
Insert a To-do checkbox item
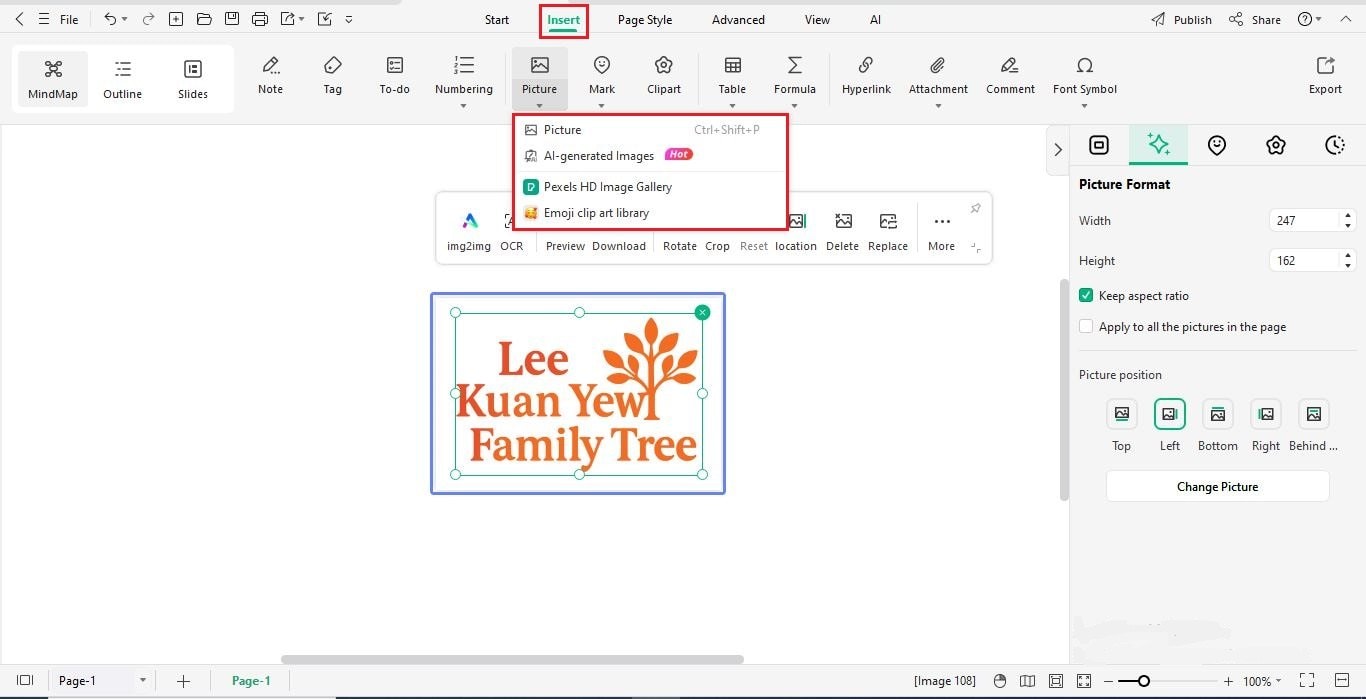click(x=395, y=76)
